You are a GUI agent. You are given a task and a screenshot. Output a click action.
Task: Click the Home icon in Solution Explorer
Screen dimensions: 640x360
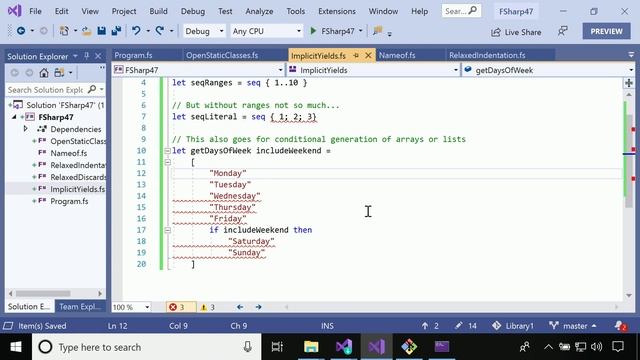(44, 73)
